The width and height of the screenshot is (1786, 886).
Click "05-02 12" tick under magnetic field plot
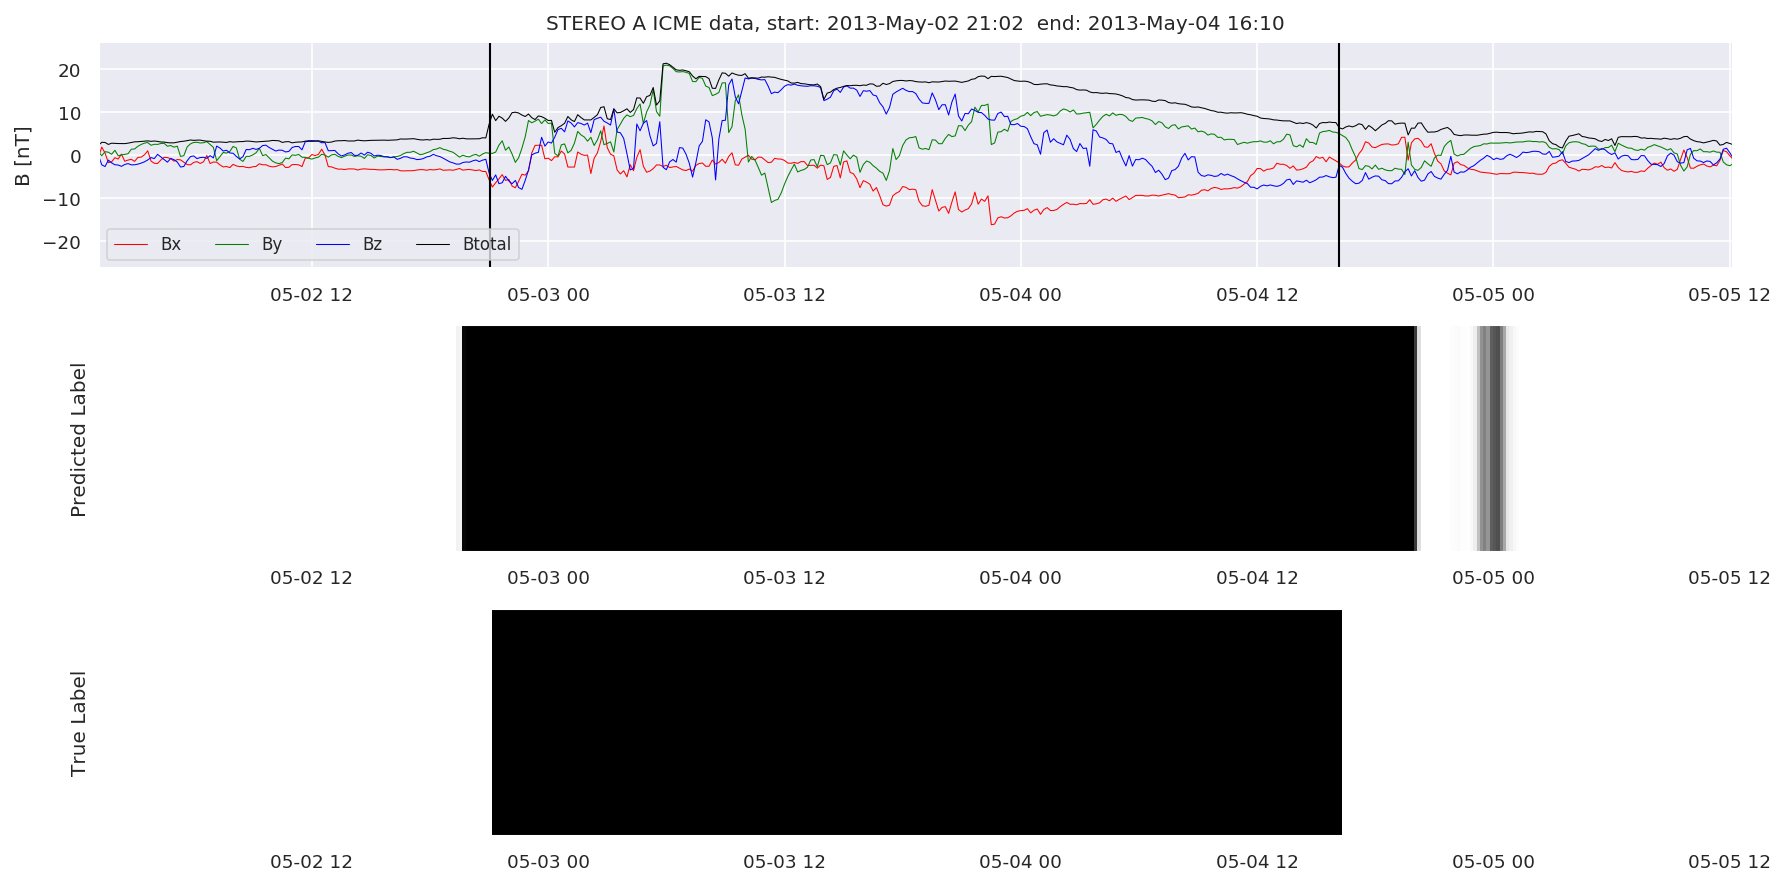[x=311, y=295]
